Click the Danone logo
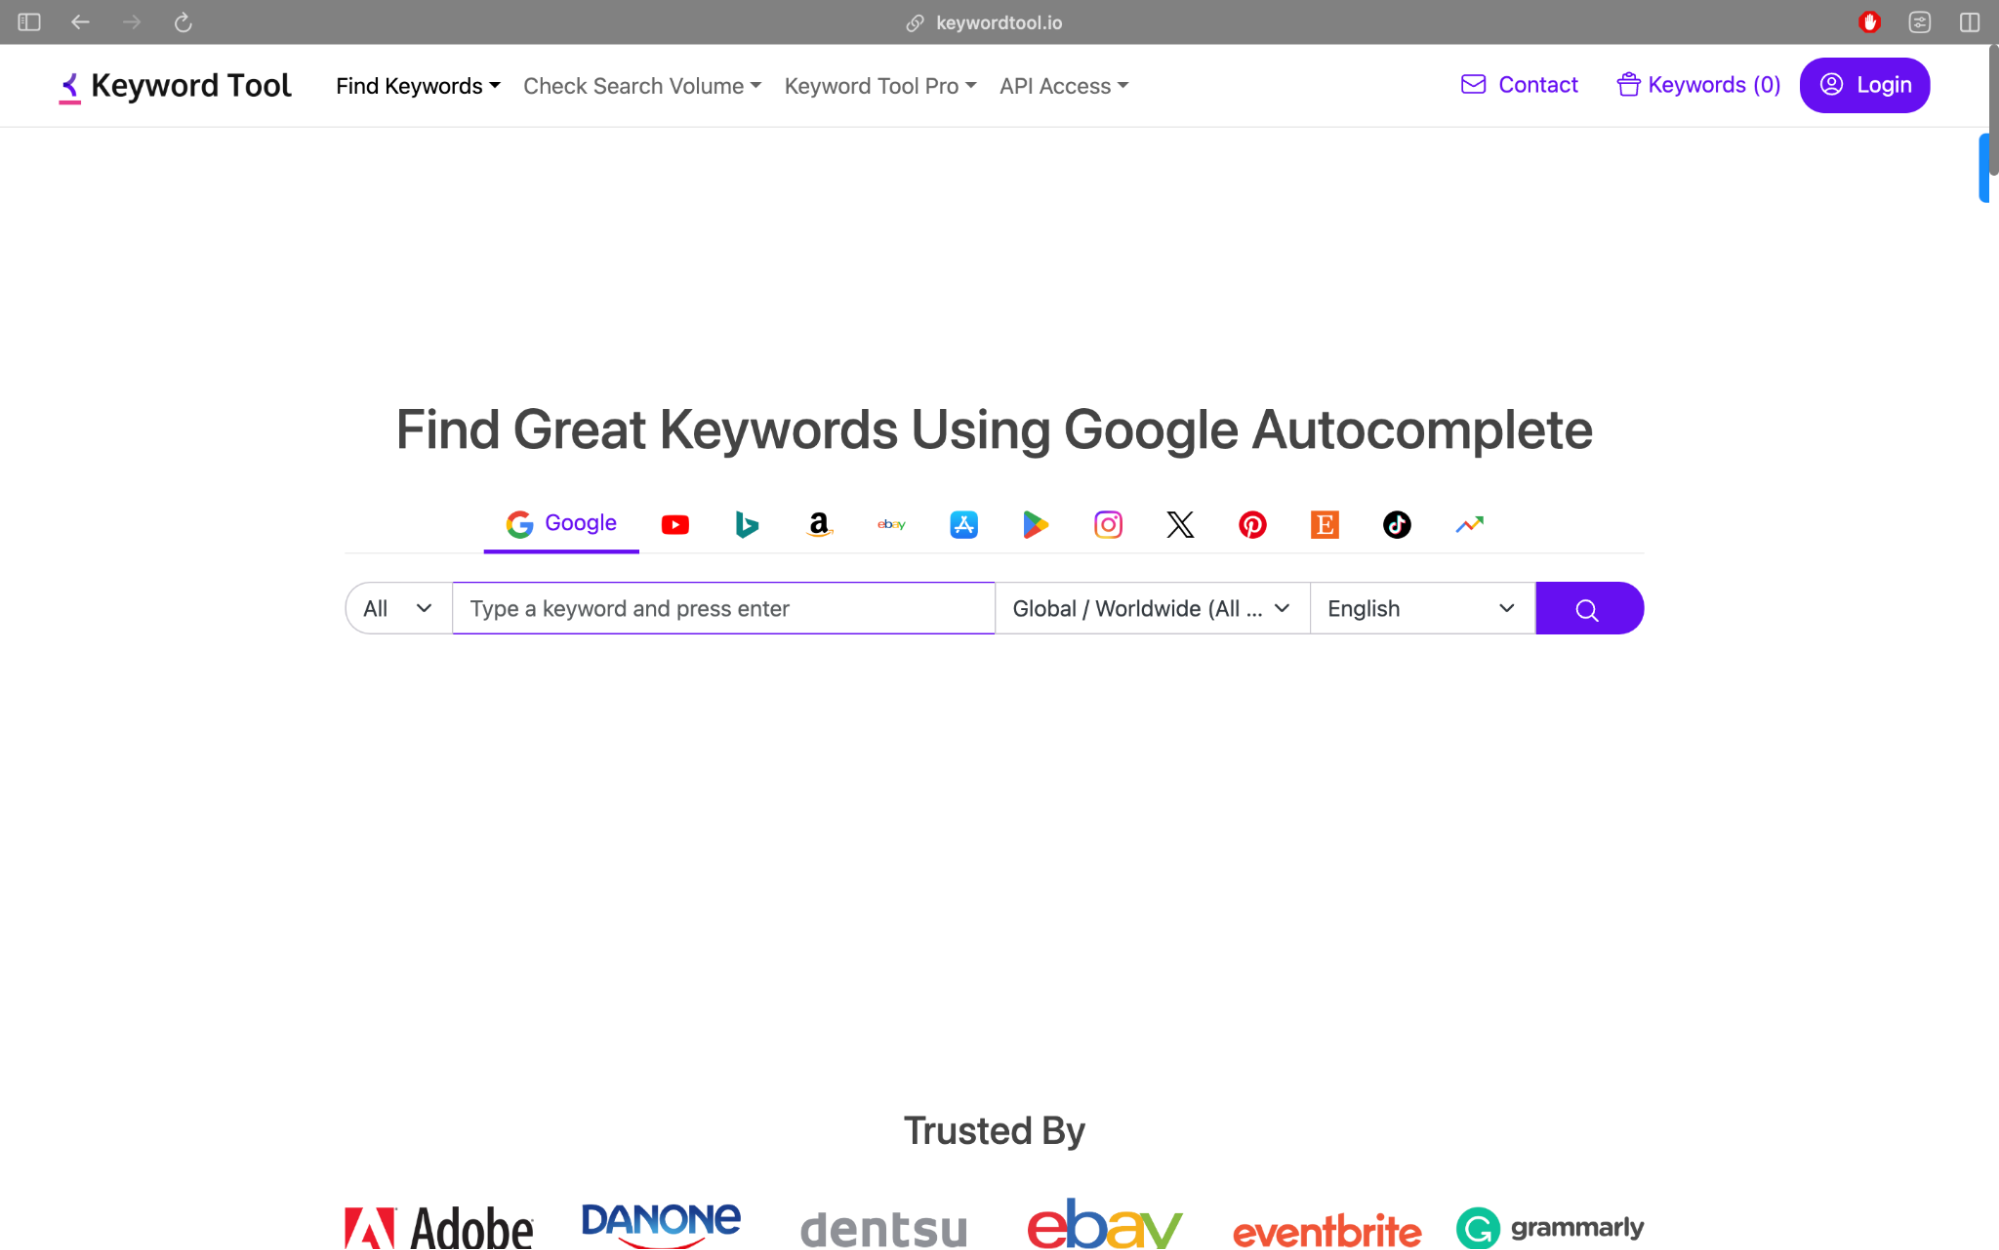This screenshot has width=1999, height=1250. click(661, 1224)
